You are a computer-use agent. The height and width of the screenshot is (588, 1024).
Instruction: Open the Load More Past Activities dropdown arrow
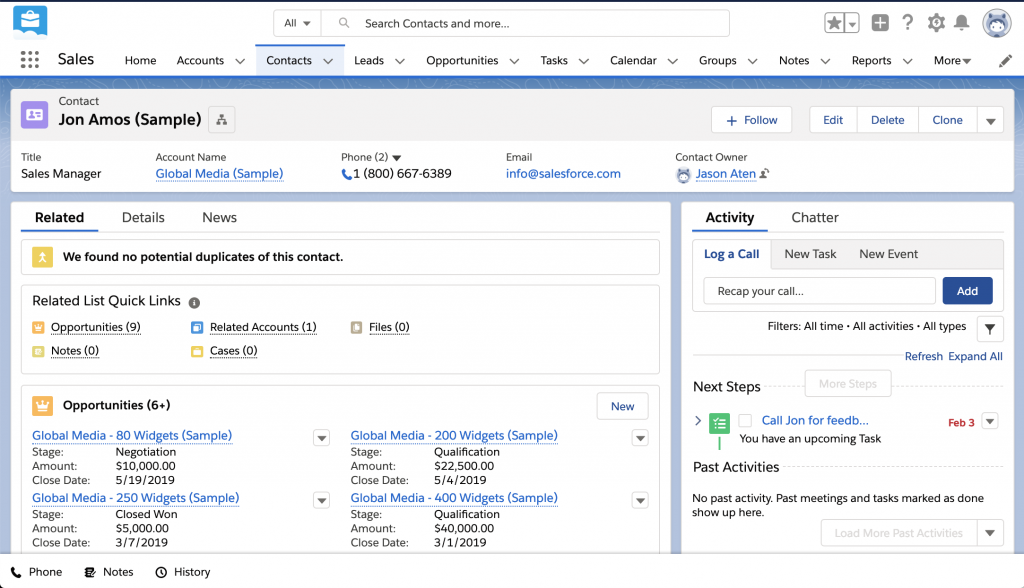click(x=990, y=533)
